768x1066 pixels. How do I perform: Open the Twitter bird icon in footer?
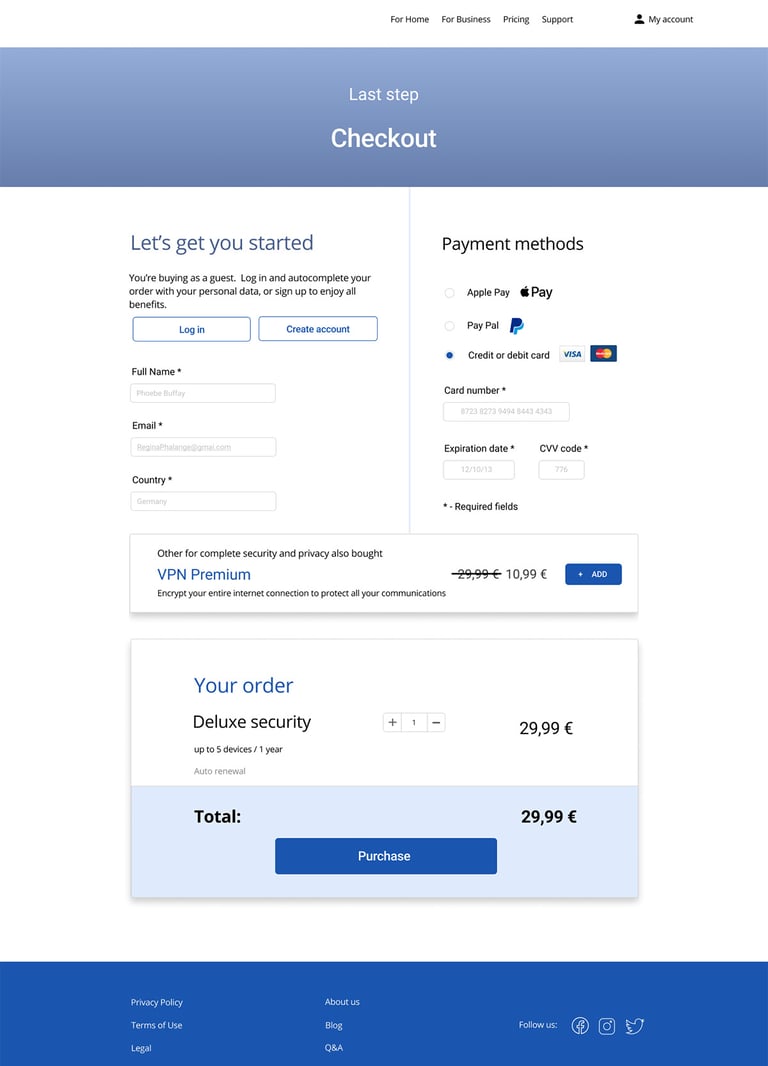[x=635, y=1025]
